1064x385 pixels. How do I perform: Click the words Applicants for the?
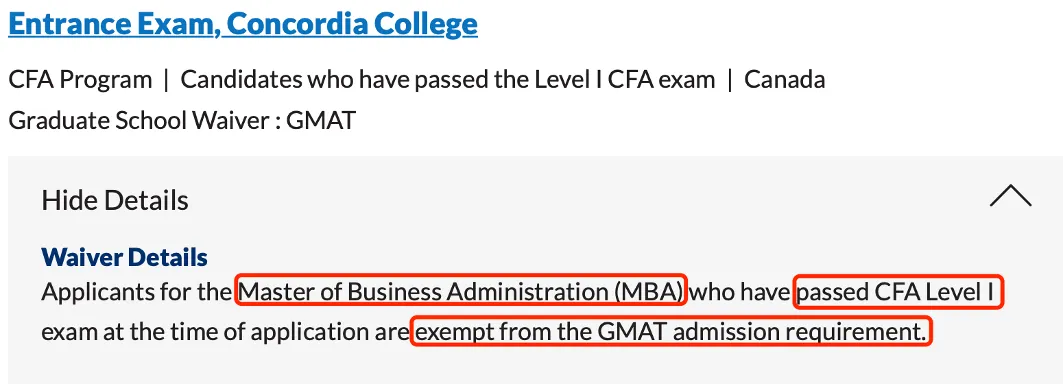pyautogui.click(x=136, y=292)
